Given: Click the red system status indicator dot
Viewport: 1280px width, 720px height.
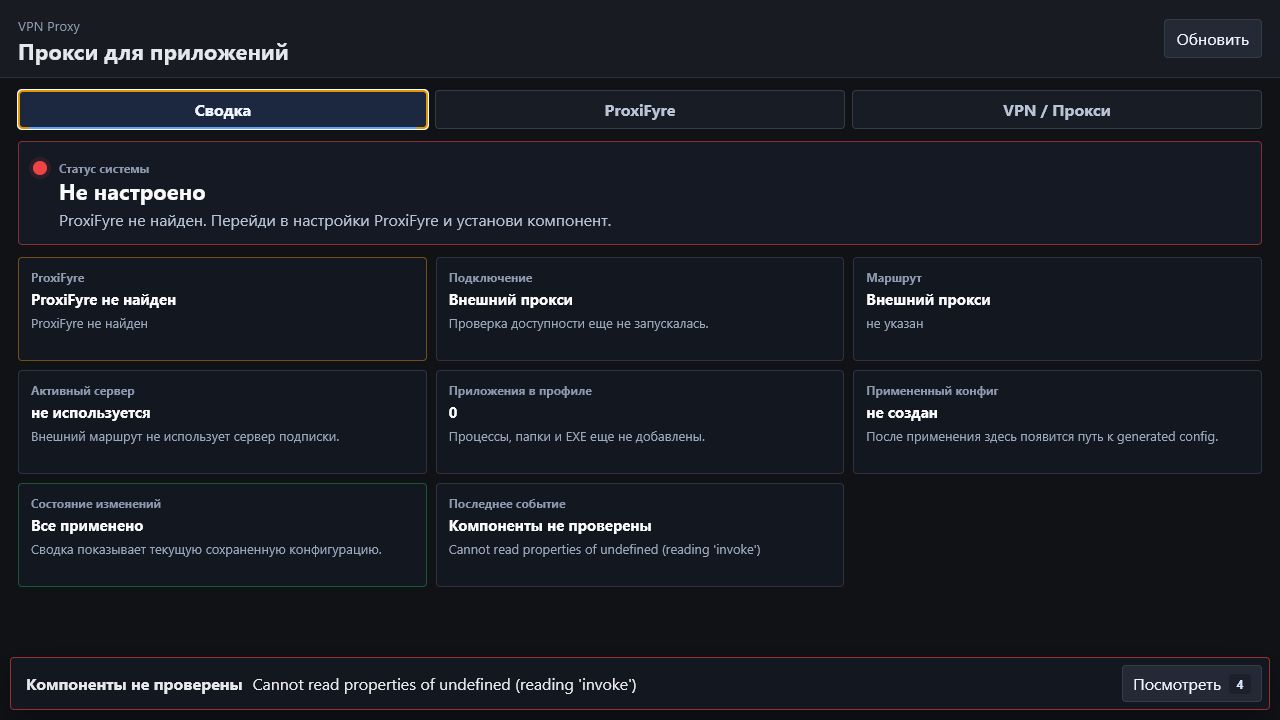Looking at the screenshot, I should (x=40, y=168).
